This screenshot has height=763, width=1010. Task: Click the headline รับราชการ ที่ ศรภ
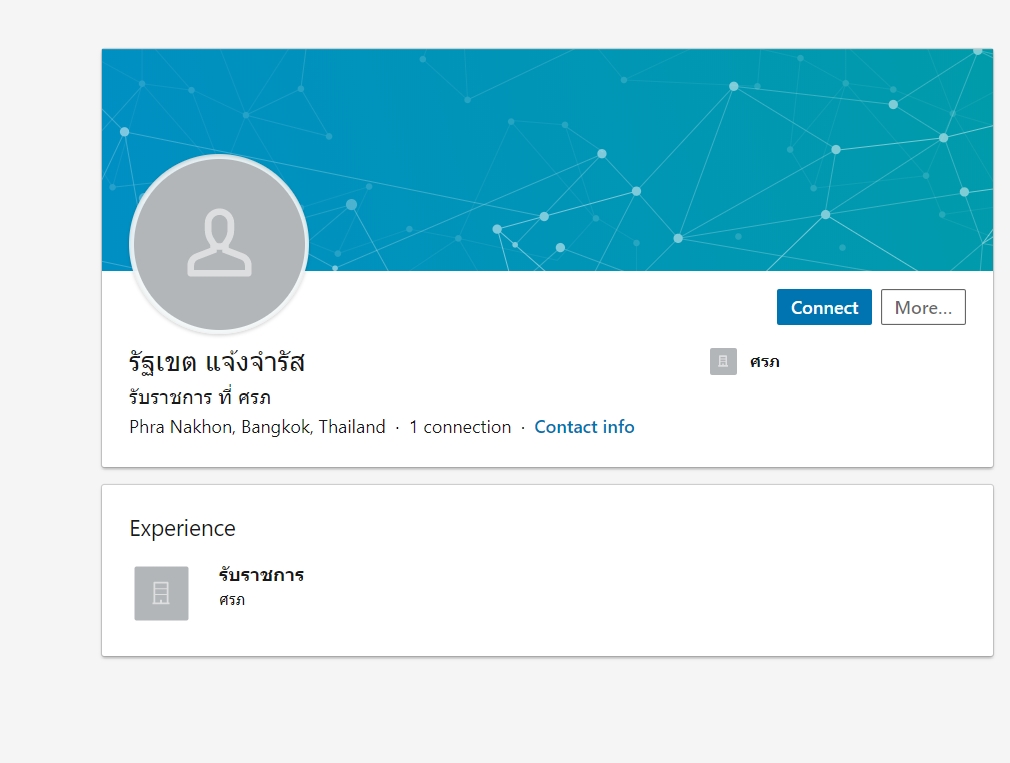pos(200,396)
